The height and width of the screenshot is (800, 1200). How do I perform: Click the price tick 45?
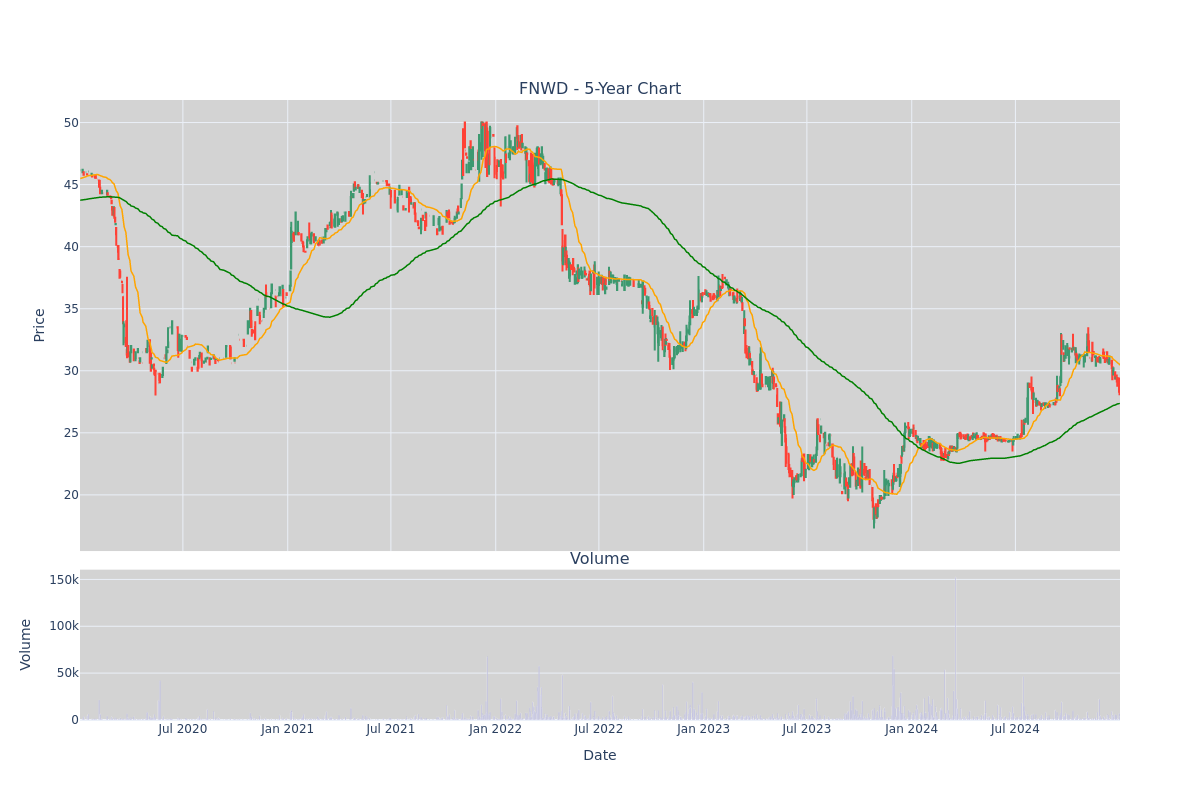[71, 185]
